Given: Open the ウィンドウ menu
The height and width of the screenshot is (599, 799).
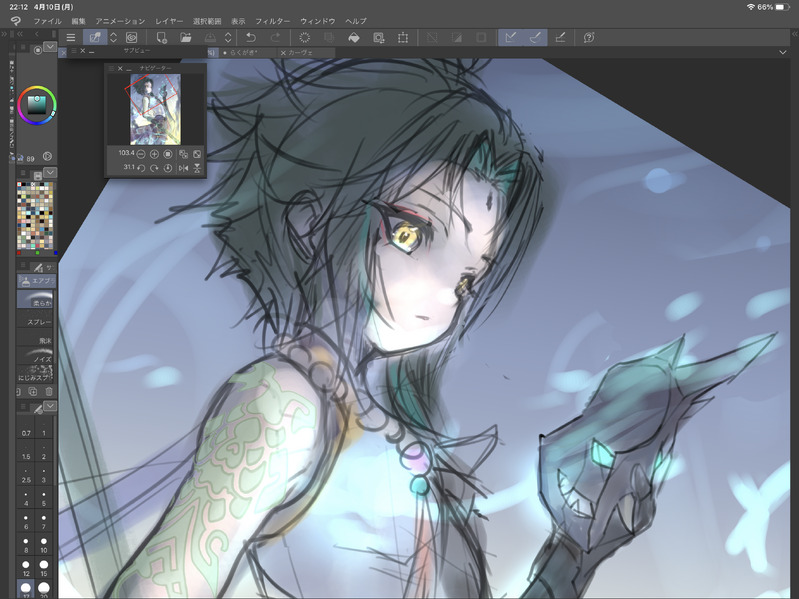Looking at the screenshot, I should (317, 21).
